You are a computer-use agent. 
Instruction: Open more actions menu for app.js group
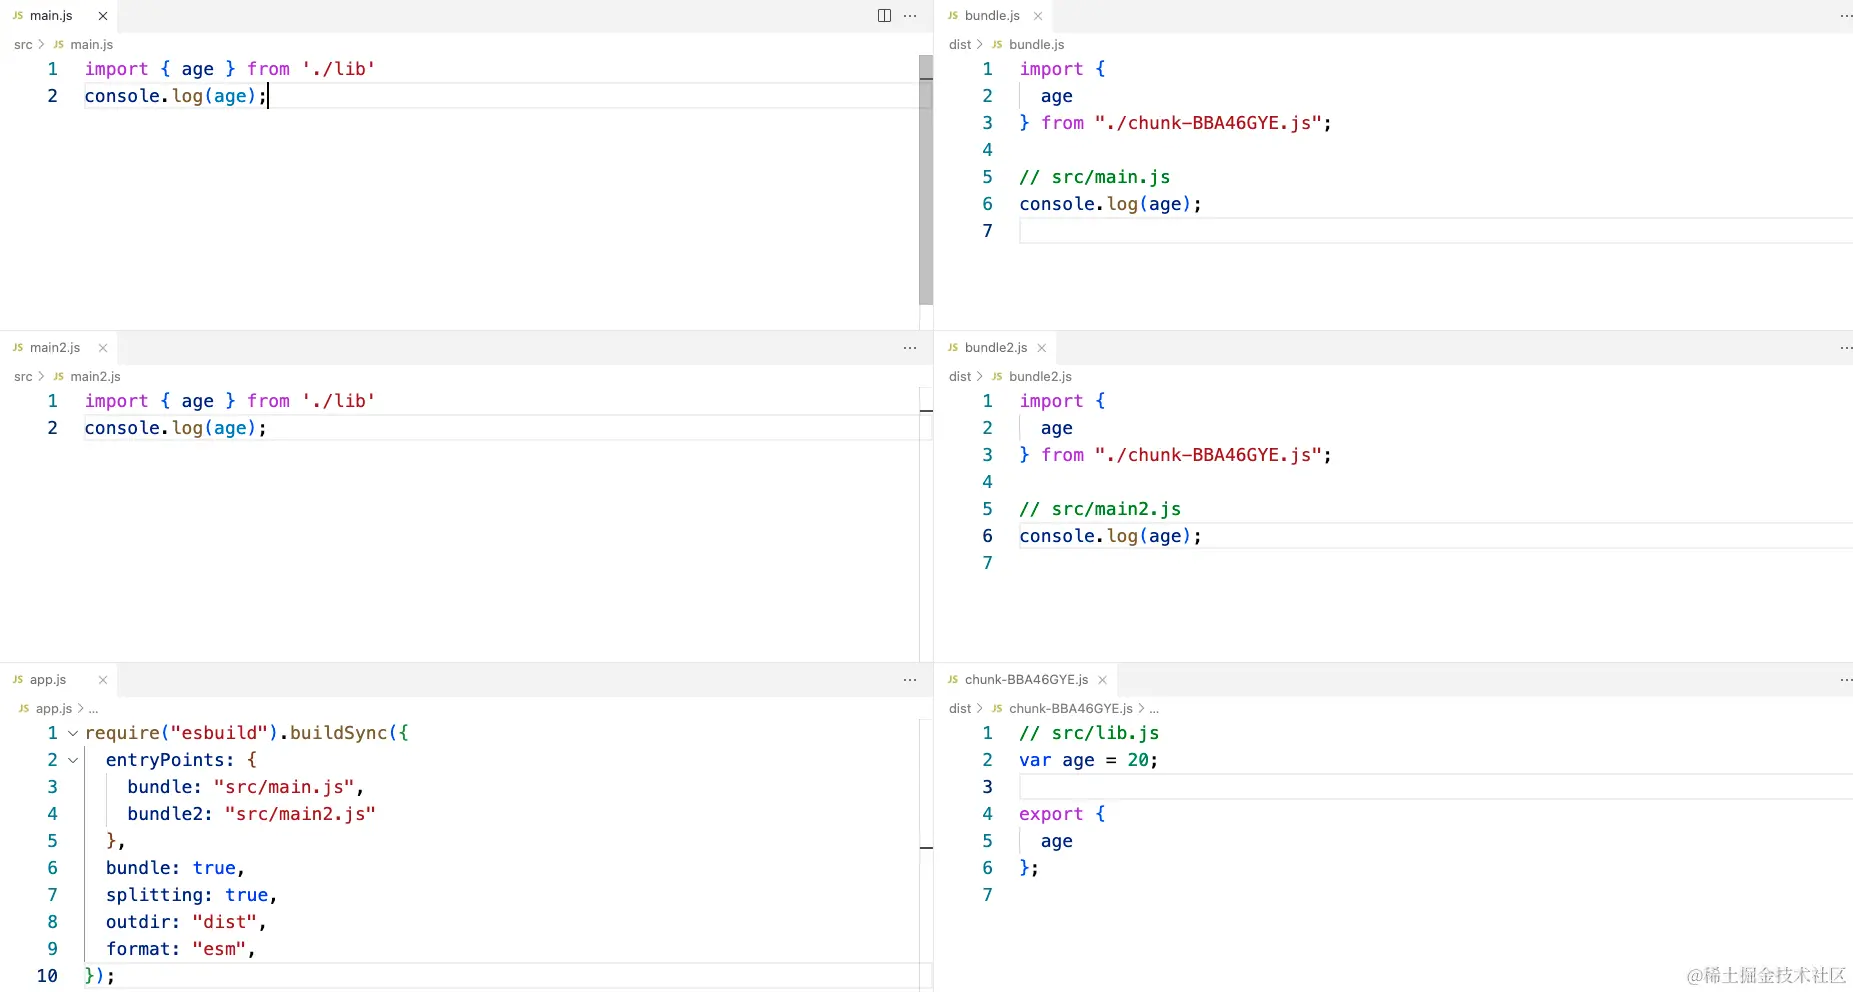(x=910, y=680)
